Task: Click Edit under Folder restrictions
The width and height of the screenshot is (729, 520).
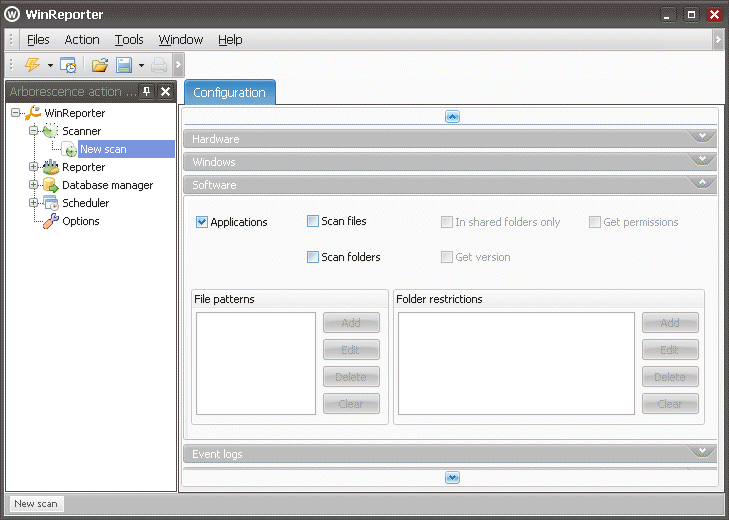Action: point(670,349)
